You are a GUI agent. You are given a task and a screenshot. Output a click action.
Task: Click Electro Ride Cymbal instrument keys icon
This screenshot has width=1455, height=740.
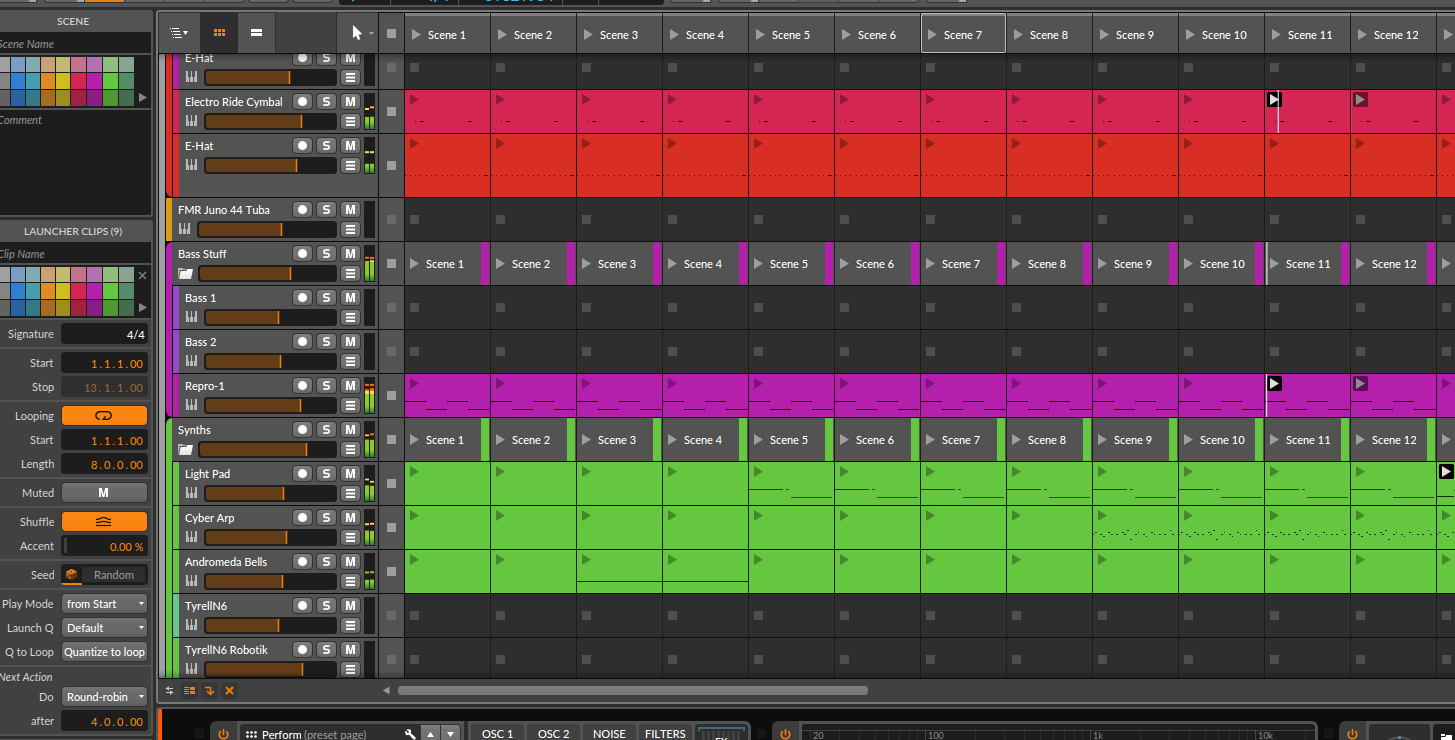[x=191, y=121]
